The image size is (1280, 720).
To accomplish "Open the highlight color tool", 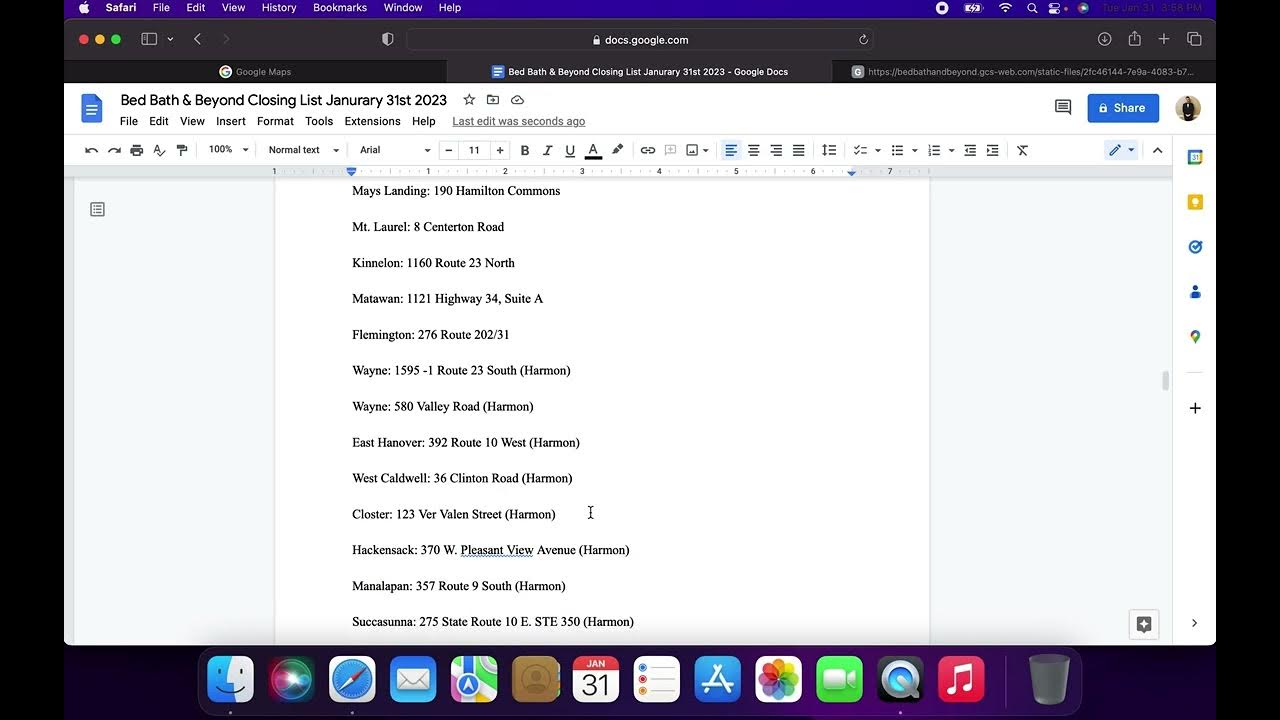I will point(617,150).
